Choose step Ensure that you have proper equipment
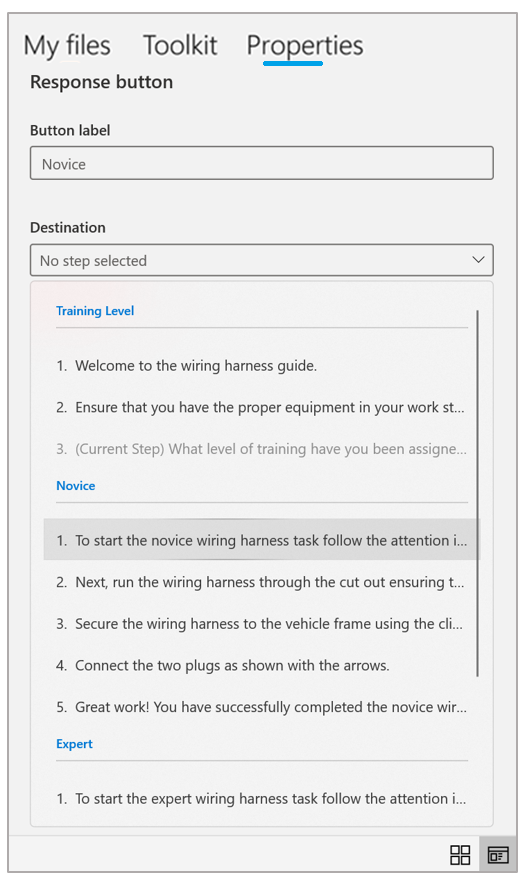Screen dimensions: 524x880 [x=262, y=407]
